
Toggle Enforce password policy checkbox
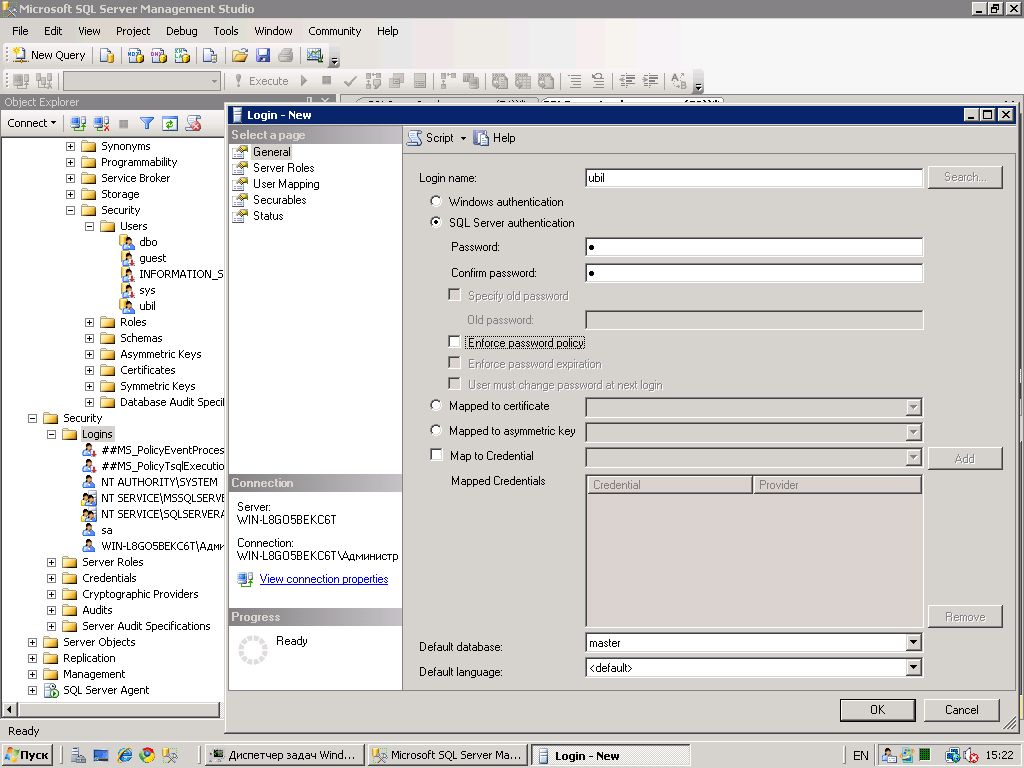455,342
